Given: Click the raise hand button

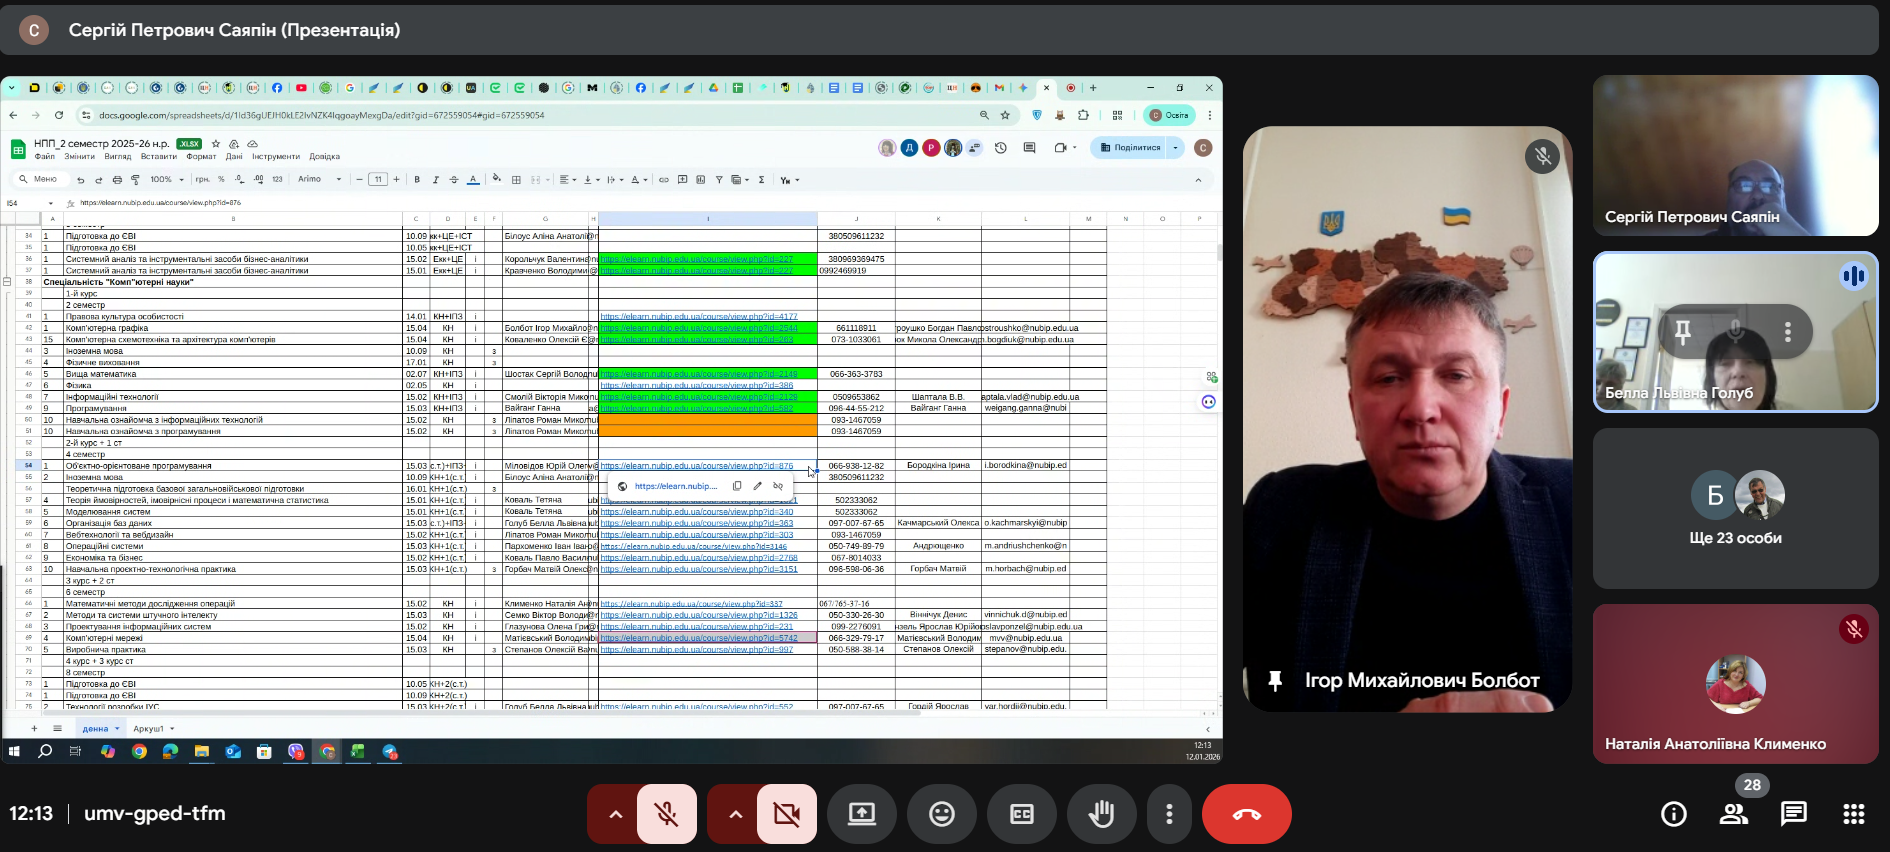Looking at the screenshot, I should (x=1101, y=814).
